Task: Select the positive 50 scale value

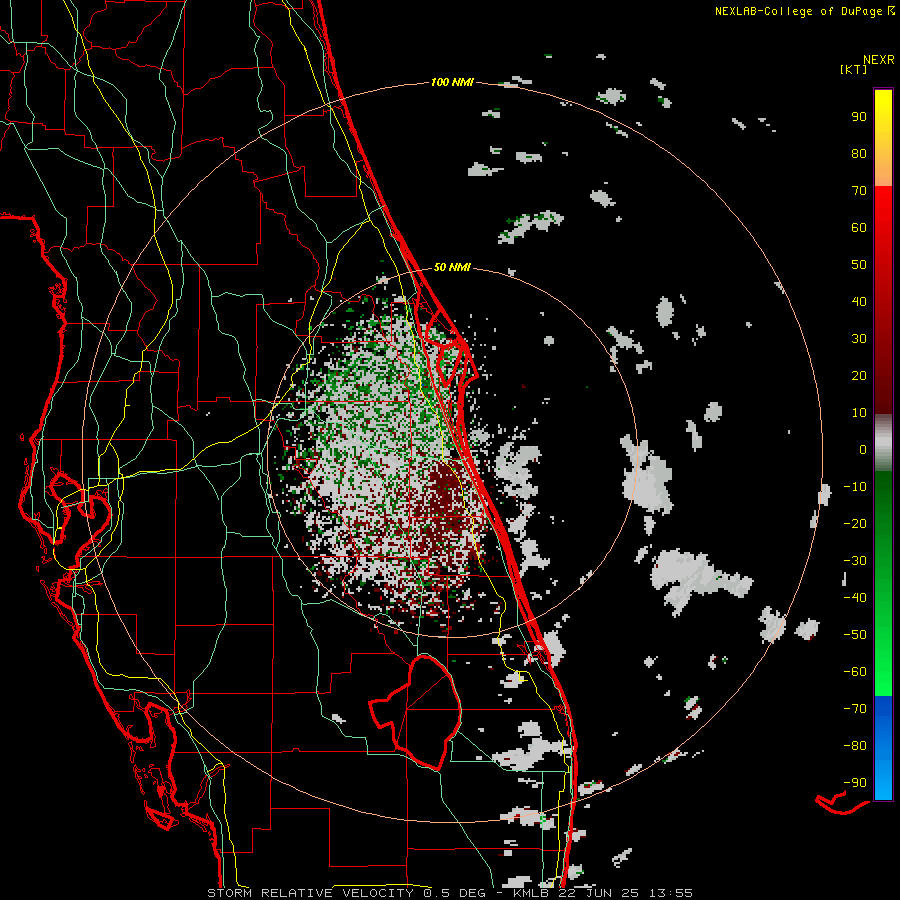Action: (x=859, y=265)
